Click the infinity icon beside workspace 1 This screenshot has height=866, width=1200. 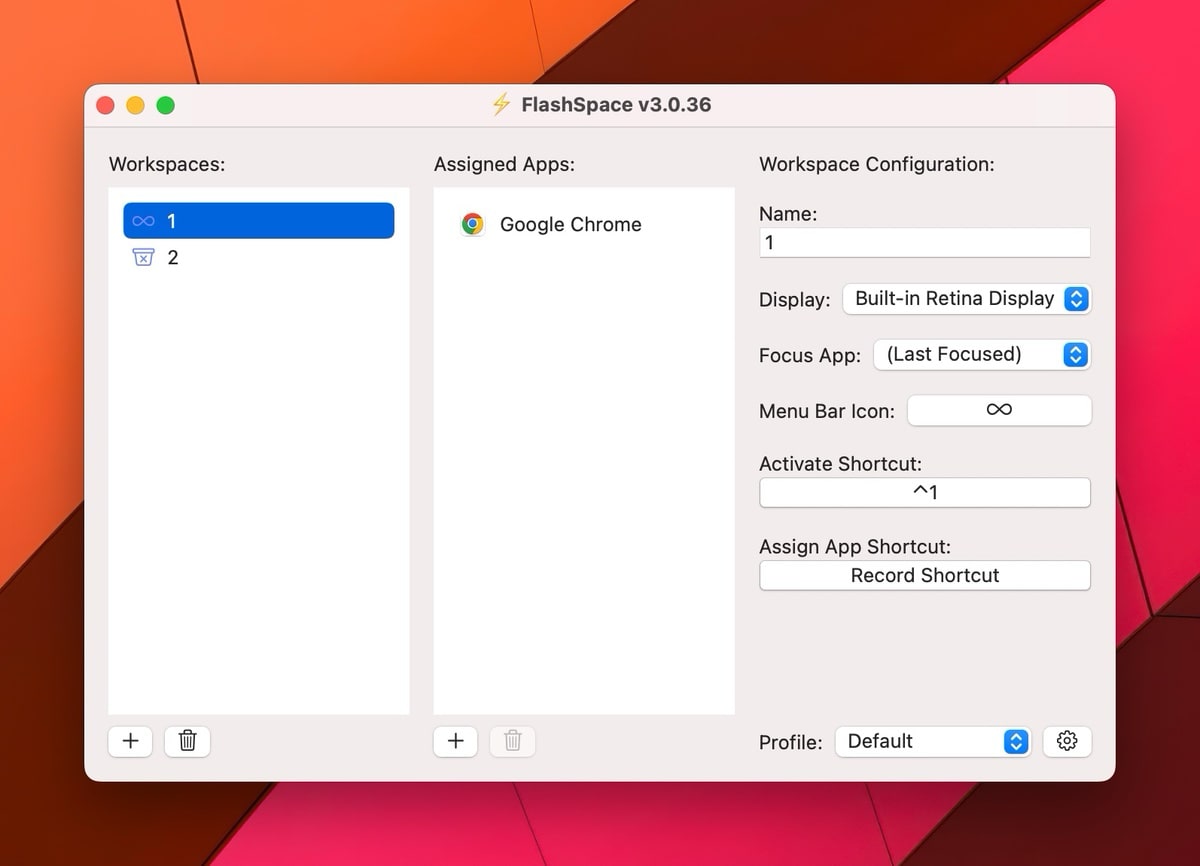(x=143, y=221)
